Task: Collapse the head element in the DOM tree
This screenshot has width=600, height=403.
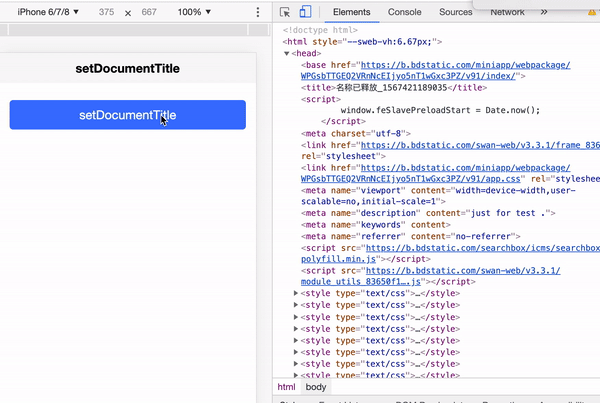Action: coord(289,54)
